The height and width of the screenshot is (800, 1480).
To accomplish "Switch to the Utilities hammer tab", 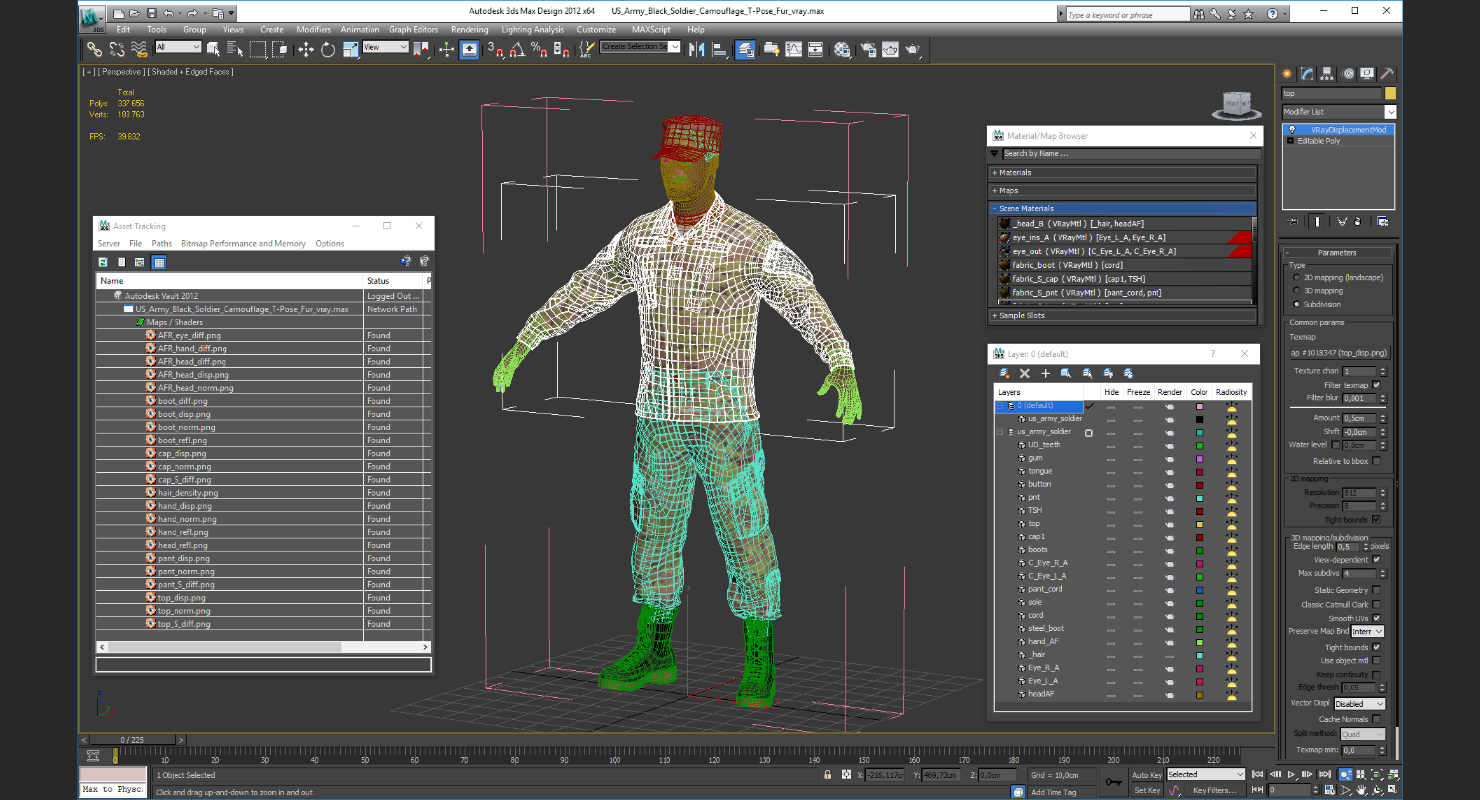I will 1386,74.
